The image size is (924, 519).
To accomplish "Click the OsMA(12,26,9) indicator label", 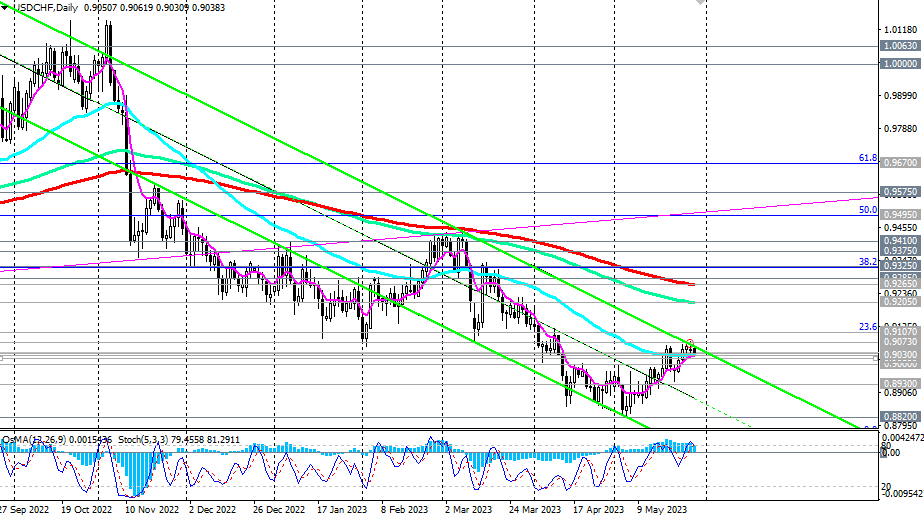I will (x=34, y=440).
